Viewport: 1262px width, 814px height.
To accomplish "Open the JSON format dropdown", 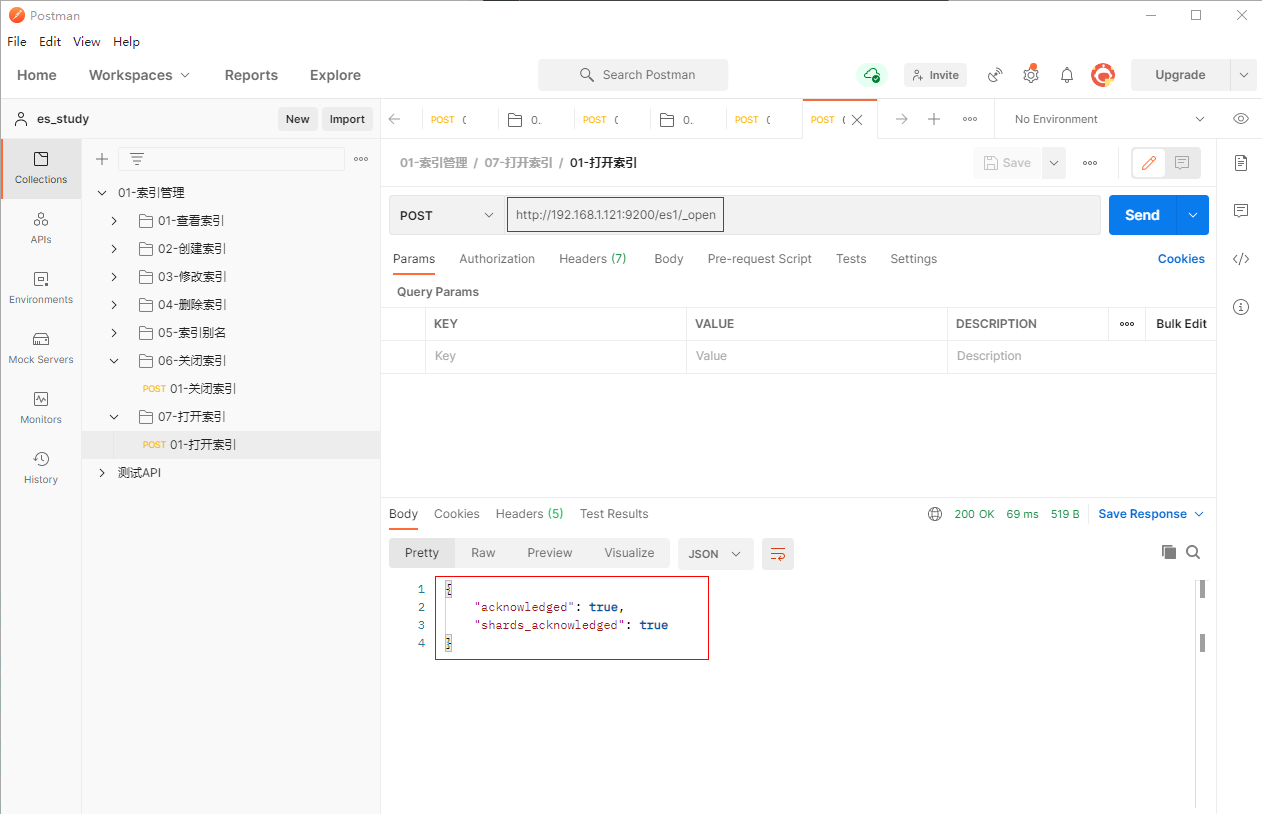I will click(x=715, y=554).
